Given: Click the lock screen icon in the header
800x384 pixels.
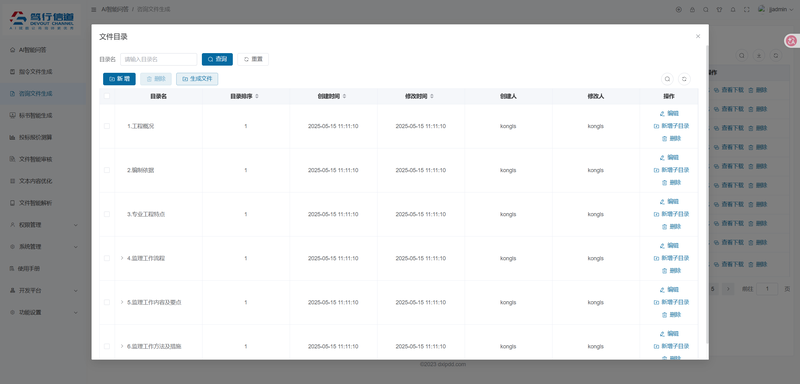Looking at the screenshot, I should (692, 9).
